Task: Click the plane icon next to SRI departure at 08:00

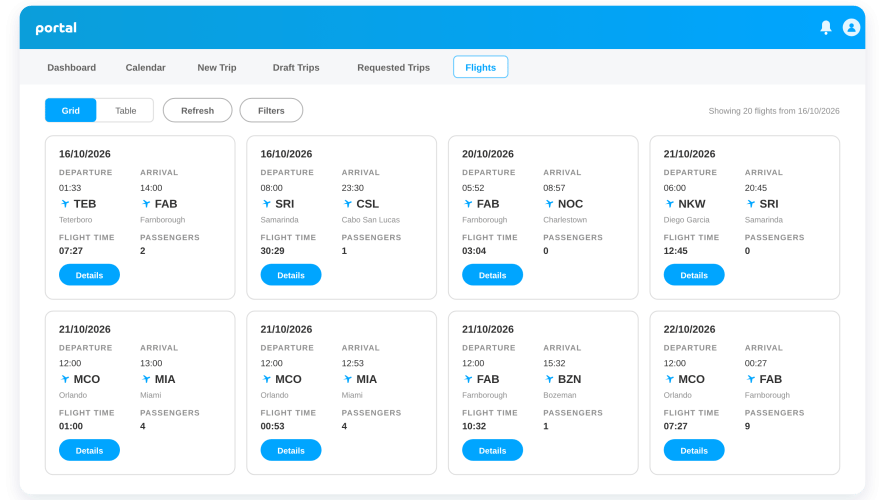Action: point(266,204)
